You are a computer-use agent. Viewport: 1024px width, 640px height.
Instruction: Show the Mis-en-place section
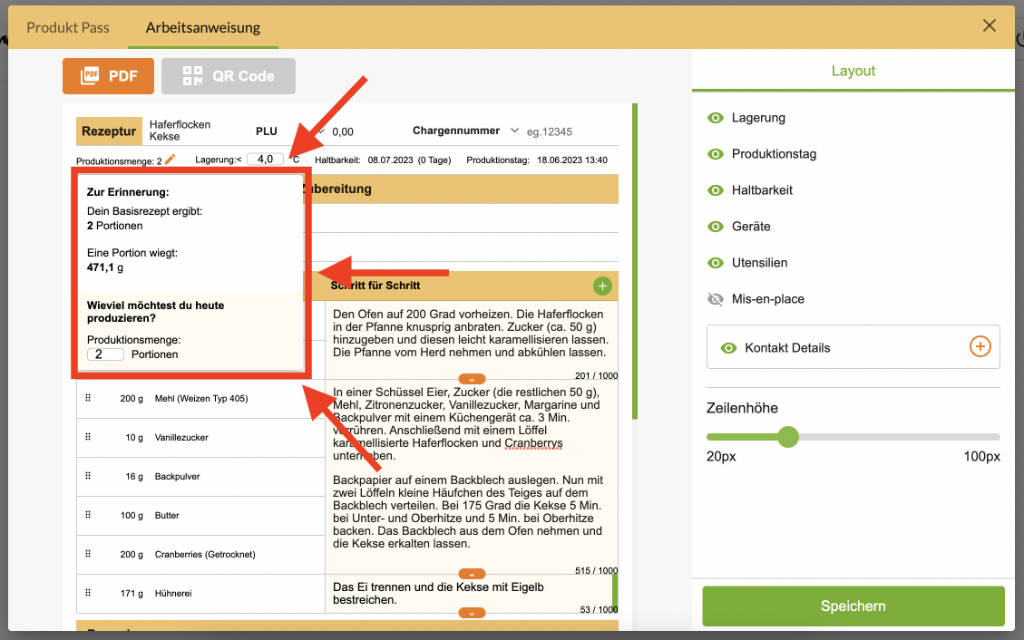click(715, 299)
